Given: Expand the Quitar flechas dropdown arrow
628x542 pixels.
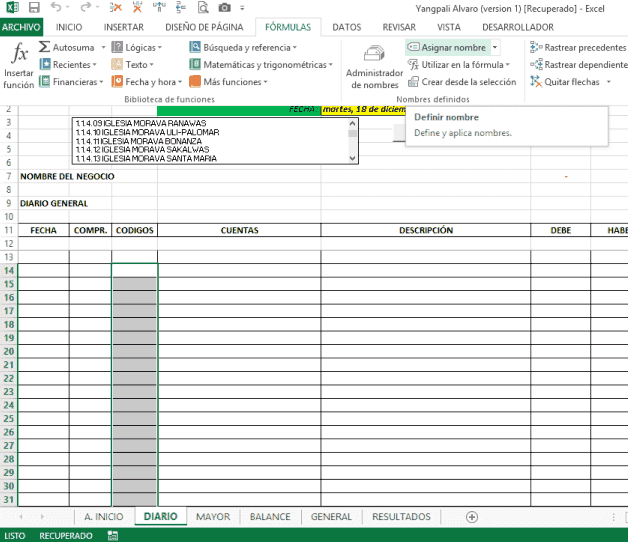Looking at the screenshot, I should 608,82.
